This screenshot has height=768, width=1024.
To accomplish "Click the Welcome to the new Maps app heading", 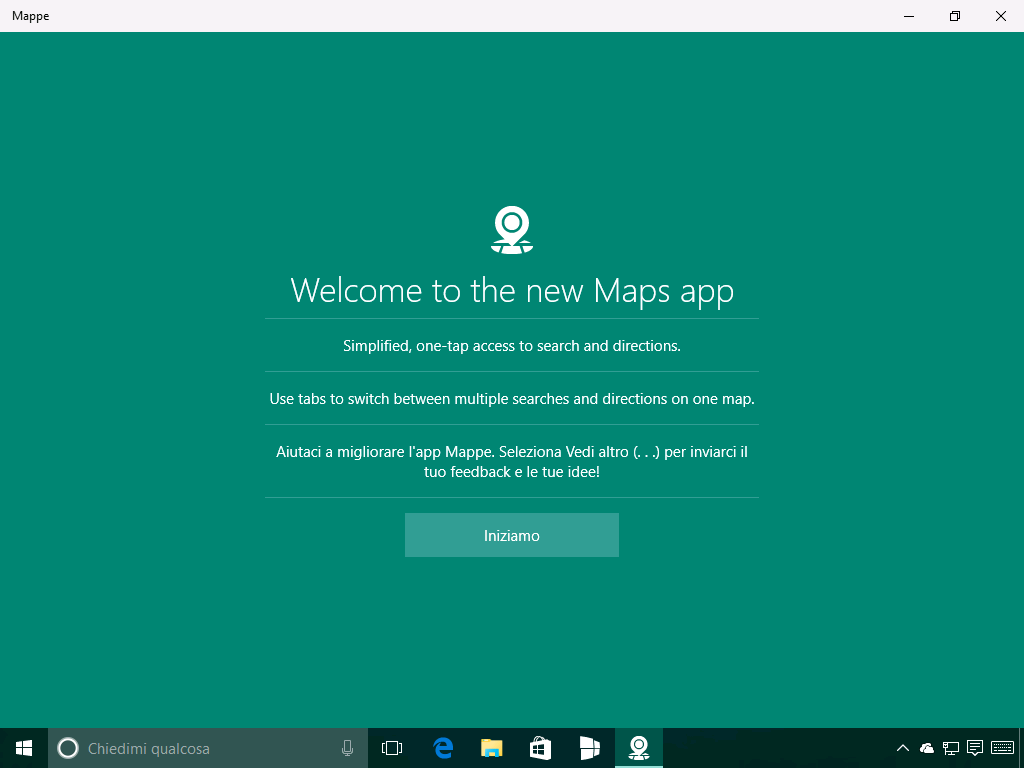I will point(512,291).
